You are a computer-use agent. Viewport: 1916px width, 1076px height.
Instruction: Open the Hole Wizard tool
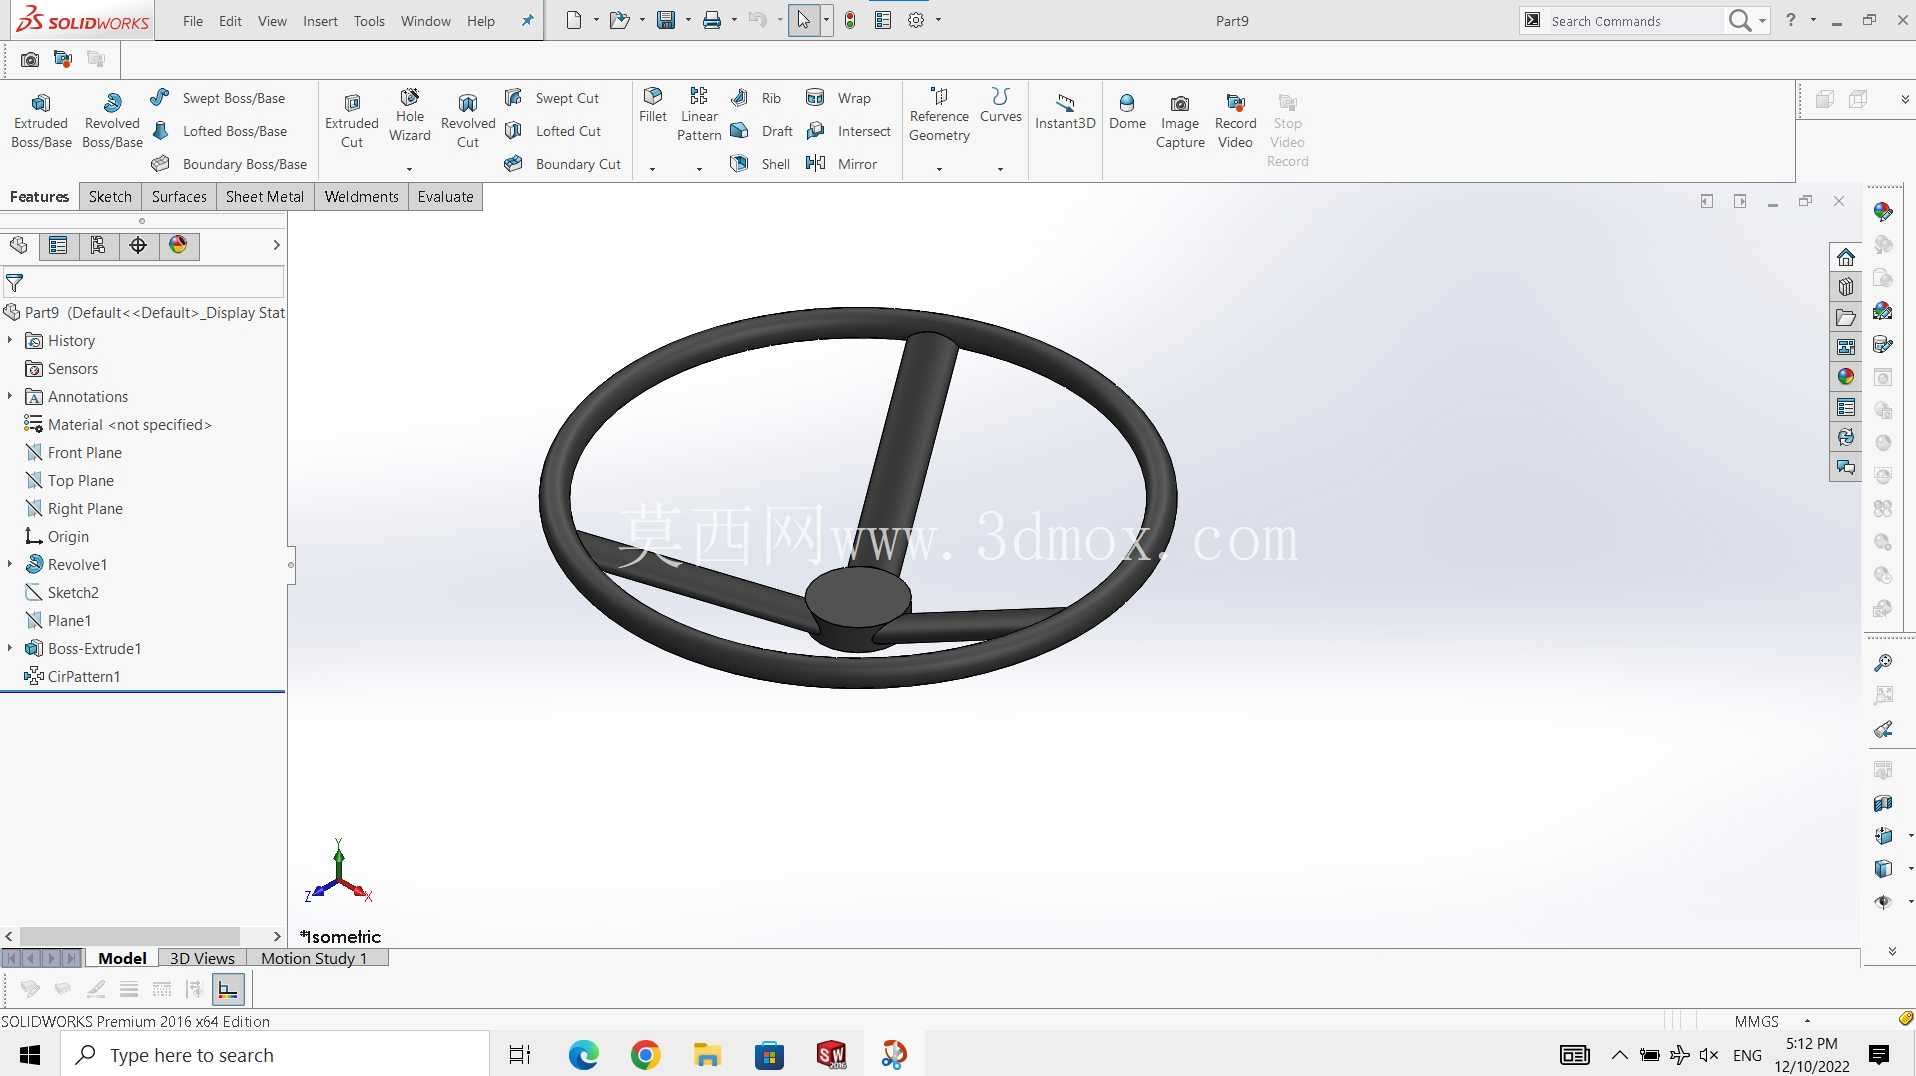tap(410, 117)
